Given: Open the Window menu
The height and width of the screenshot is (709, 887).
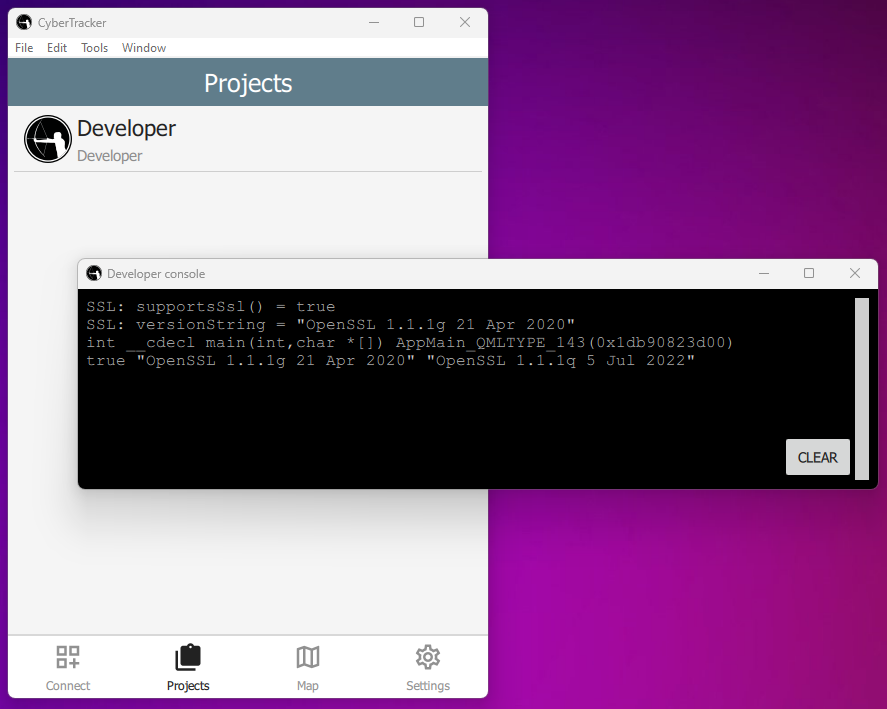Looking at the screenshot, I should [x=144, y=48].
